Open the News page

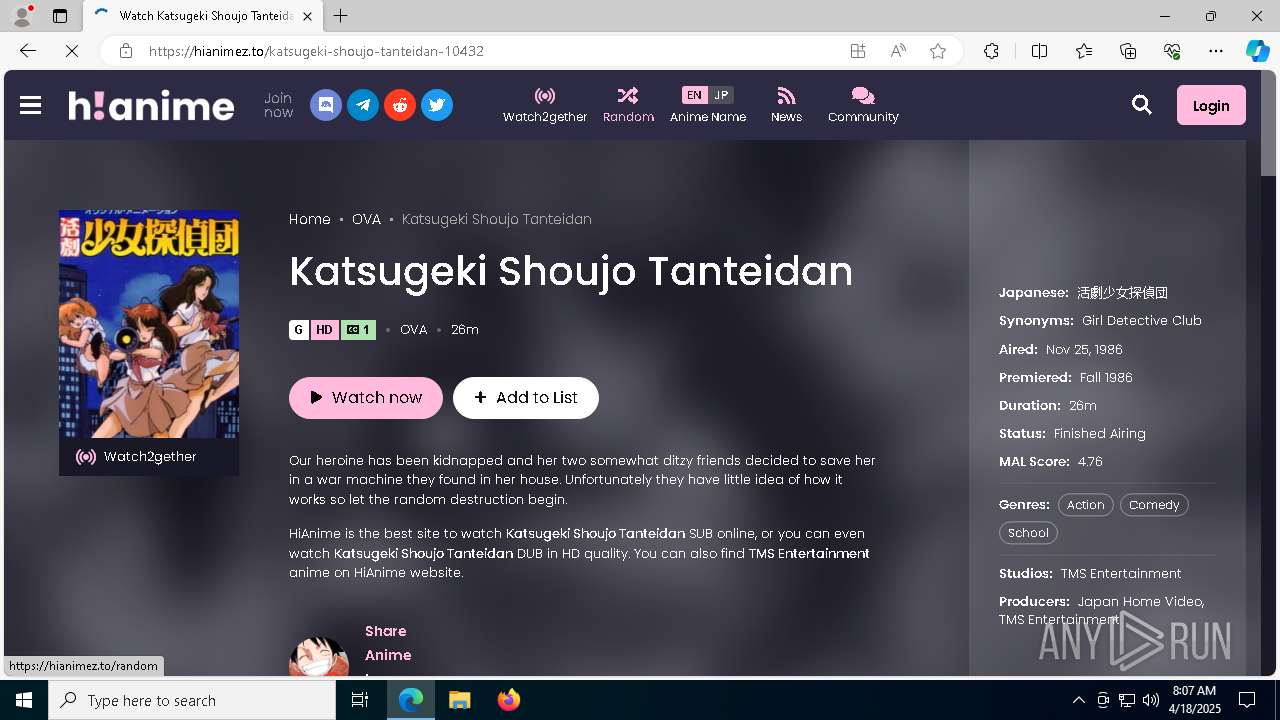coord(786,105)
